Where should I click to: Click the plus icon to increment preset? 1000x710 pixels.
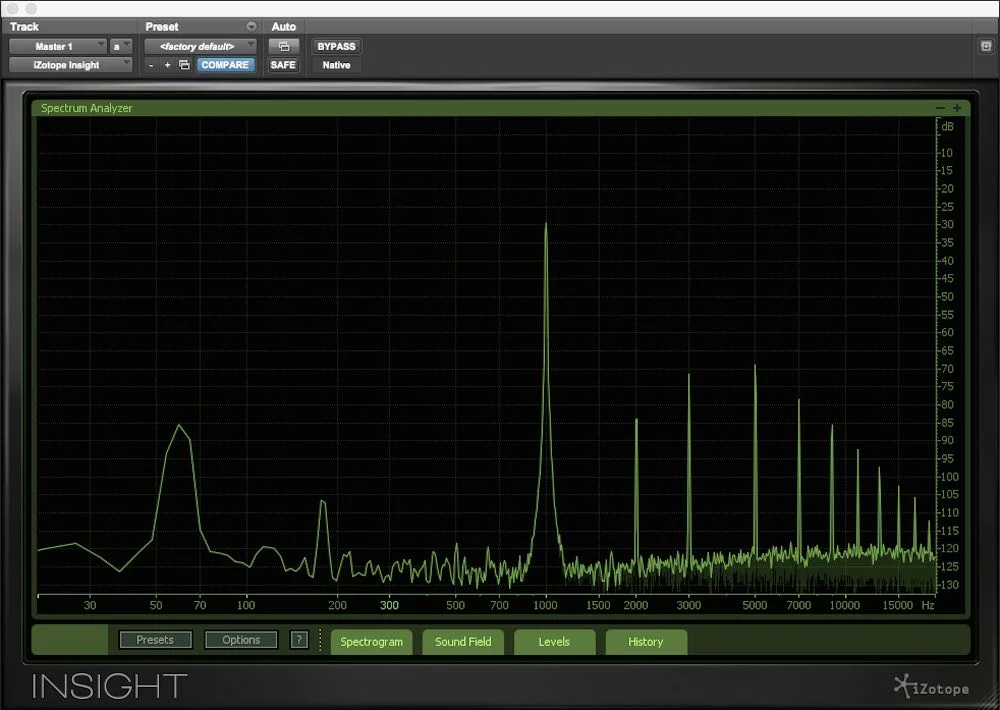tap(167, 64)
